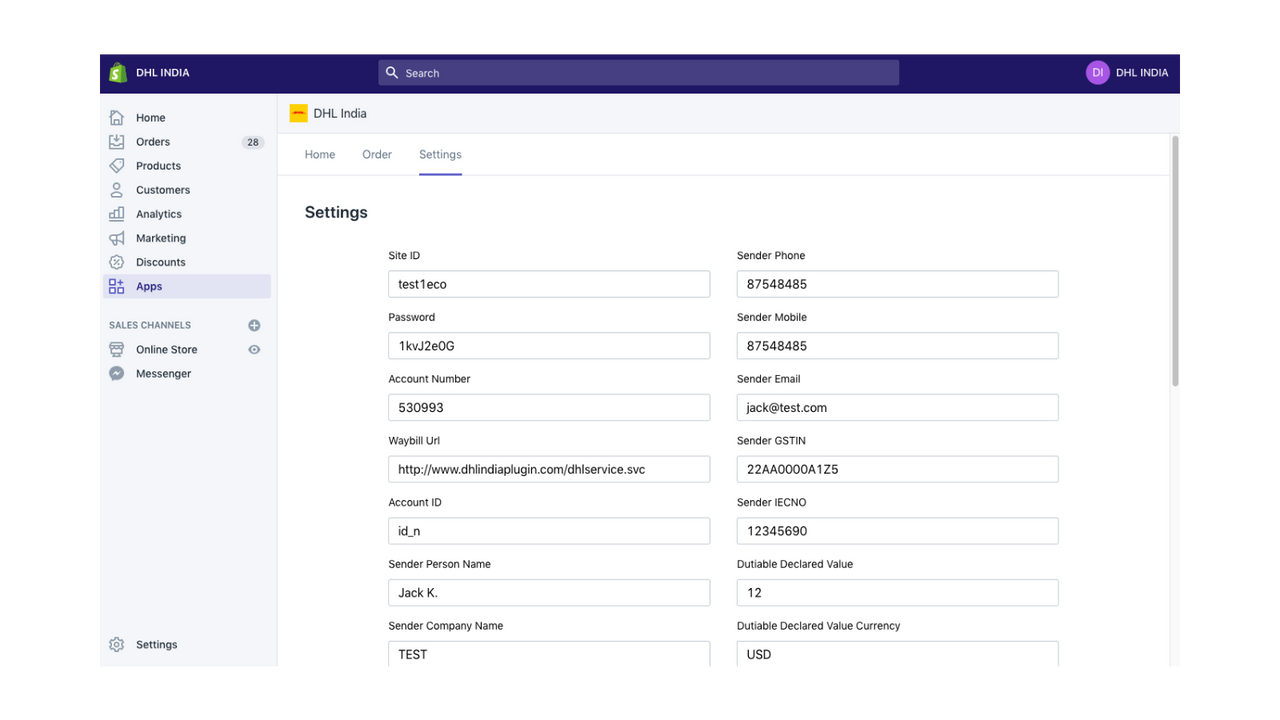Click the DHL INDIA store name
The image size is (1280, 720).
[x=162, y=73]
